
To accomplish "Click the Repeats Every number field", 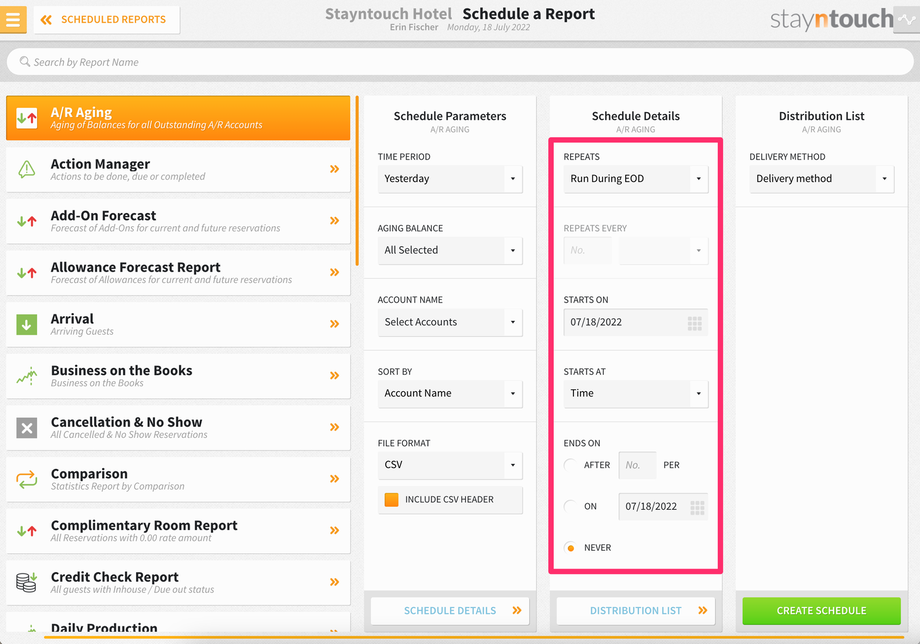I will pyautogui.click(x=588, y=250).
